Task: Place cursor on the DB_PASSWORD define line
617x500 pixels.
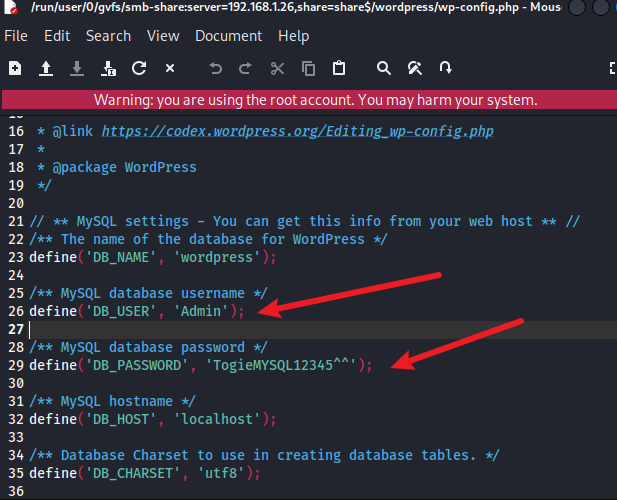Action: (x=201, y=365)
